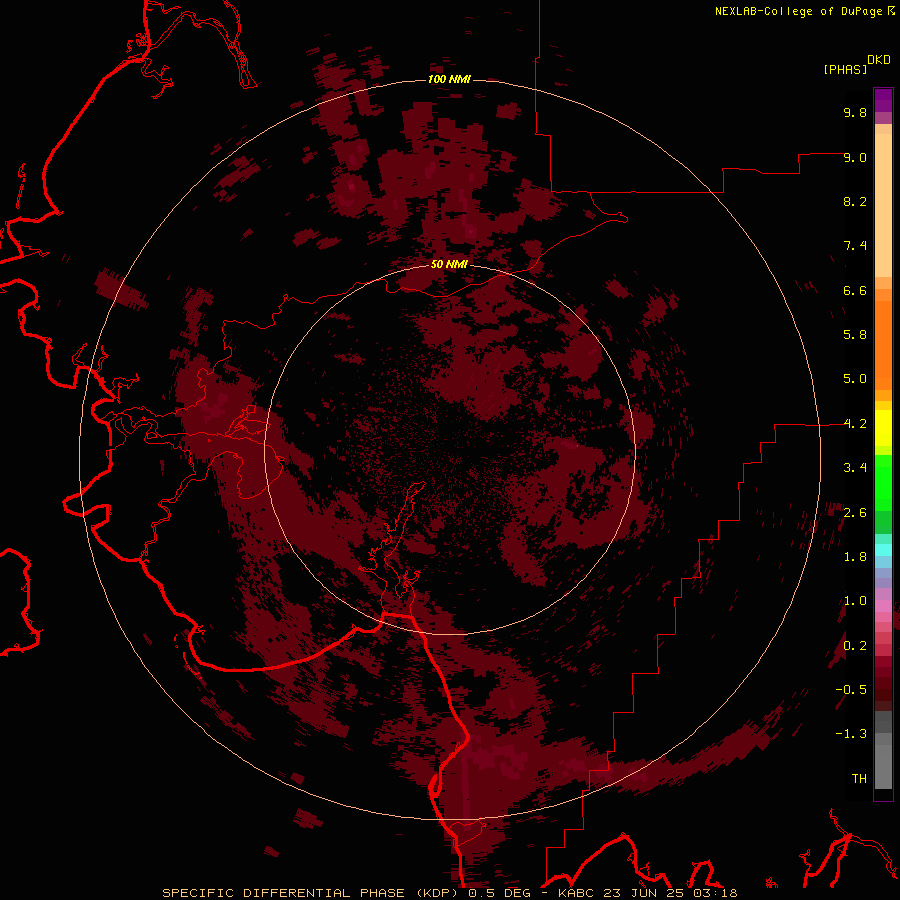Click the TH label at scale bottom
The height and width of the screenshot is (900, 900).
pyautogui.click(x=859, y=779)
